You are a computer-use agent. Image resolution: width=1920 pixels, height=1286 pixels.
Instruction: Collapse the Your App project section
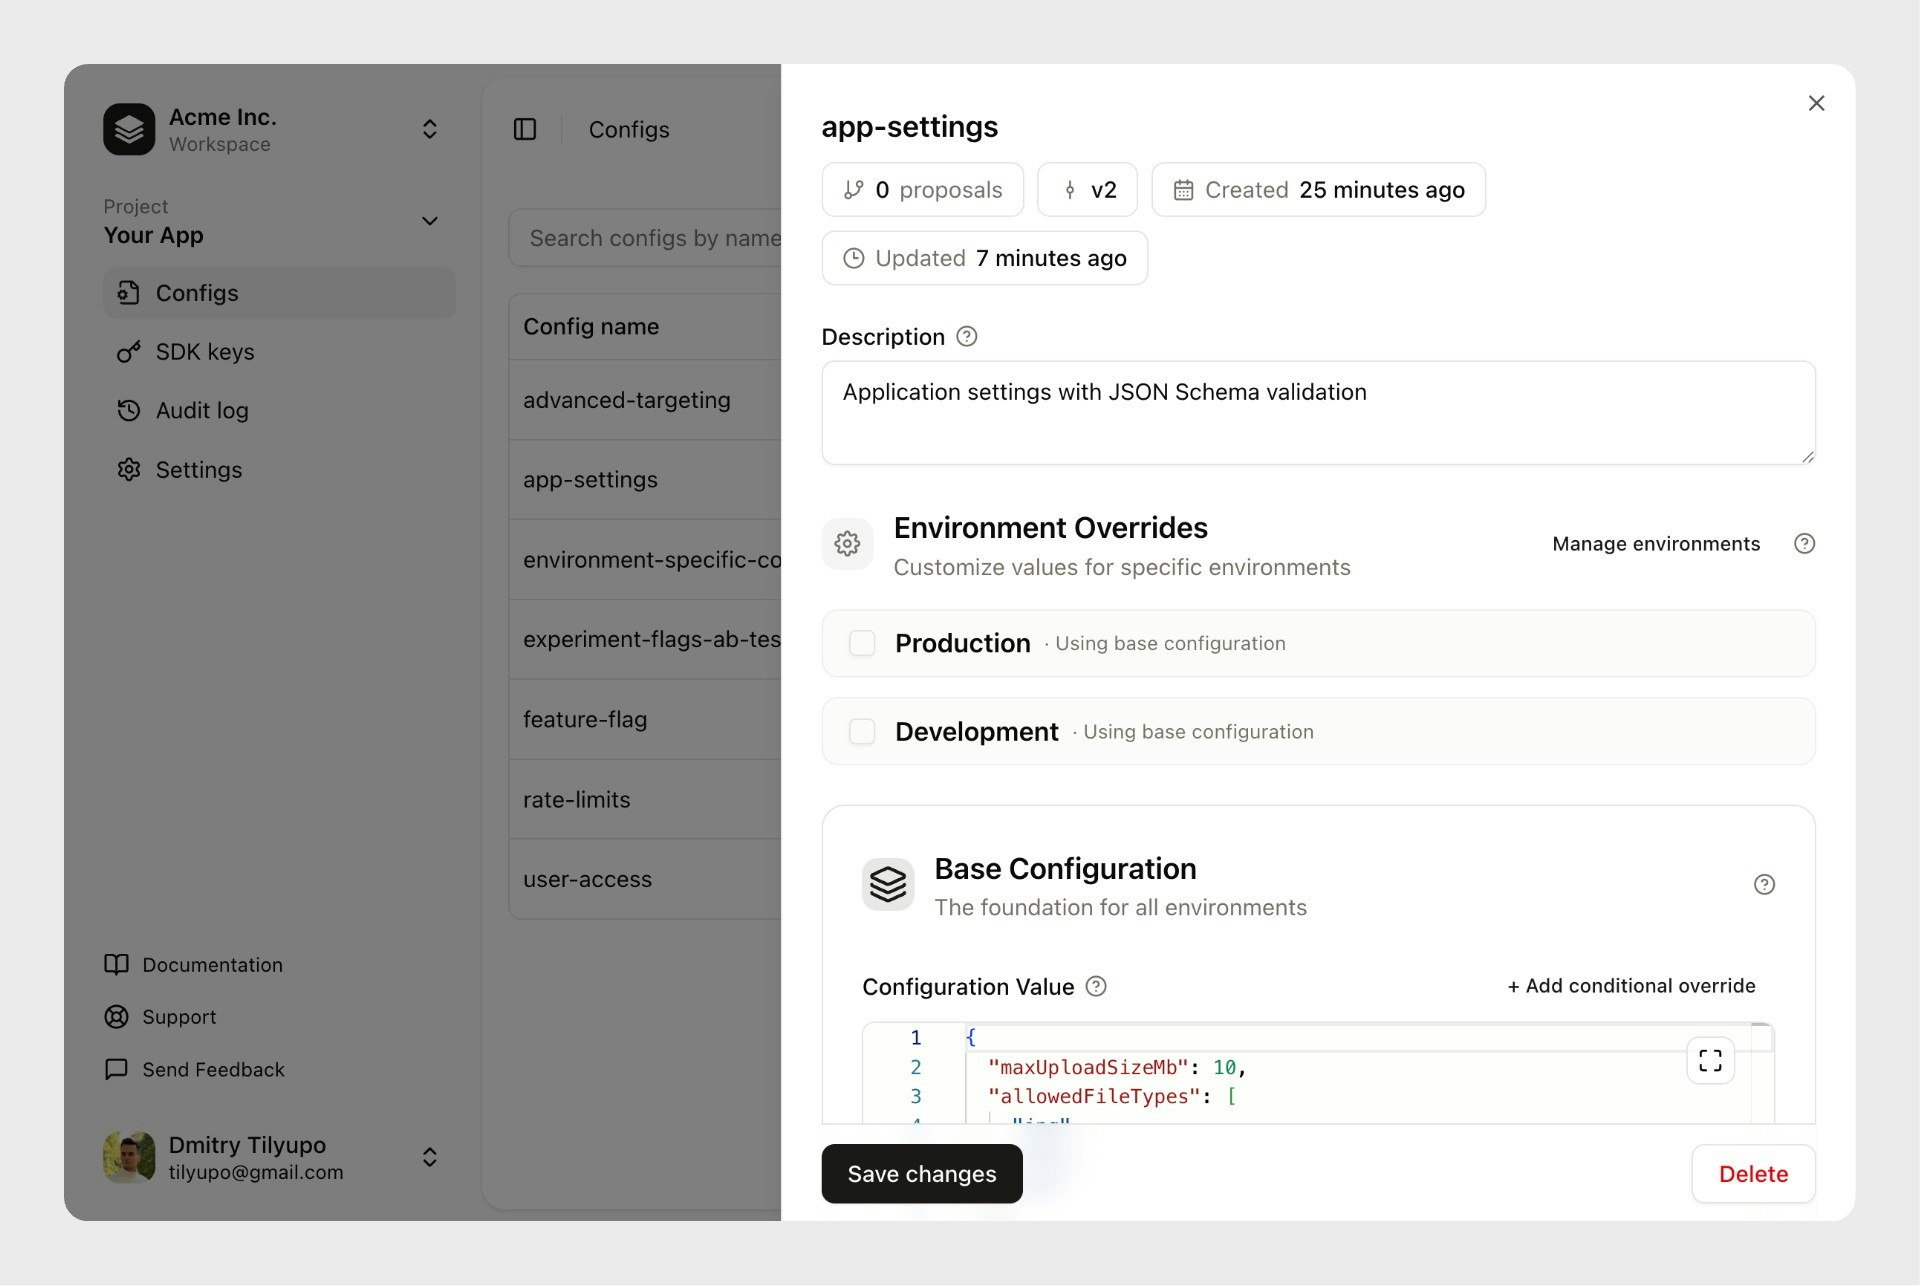pyautogui.click(x=429, y=221)
